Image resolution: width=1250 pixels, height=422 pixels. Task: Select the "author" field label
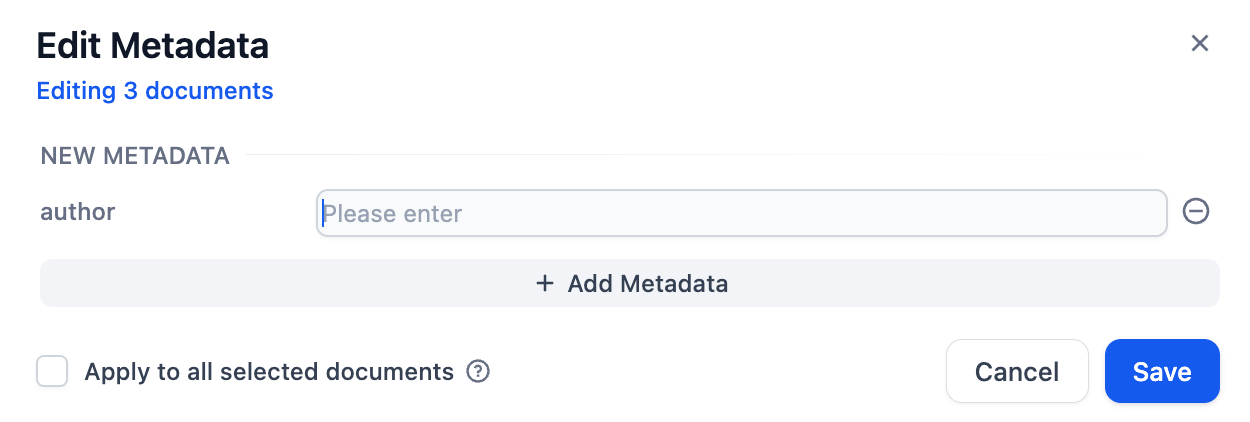[78, 212]
